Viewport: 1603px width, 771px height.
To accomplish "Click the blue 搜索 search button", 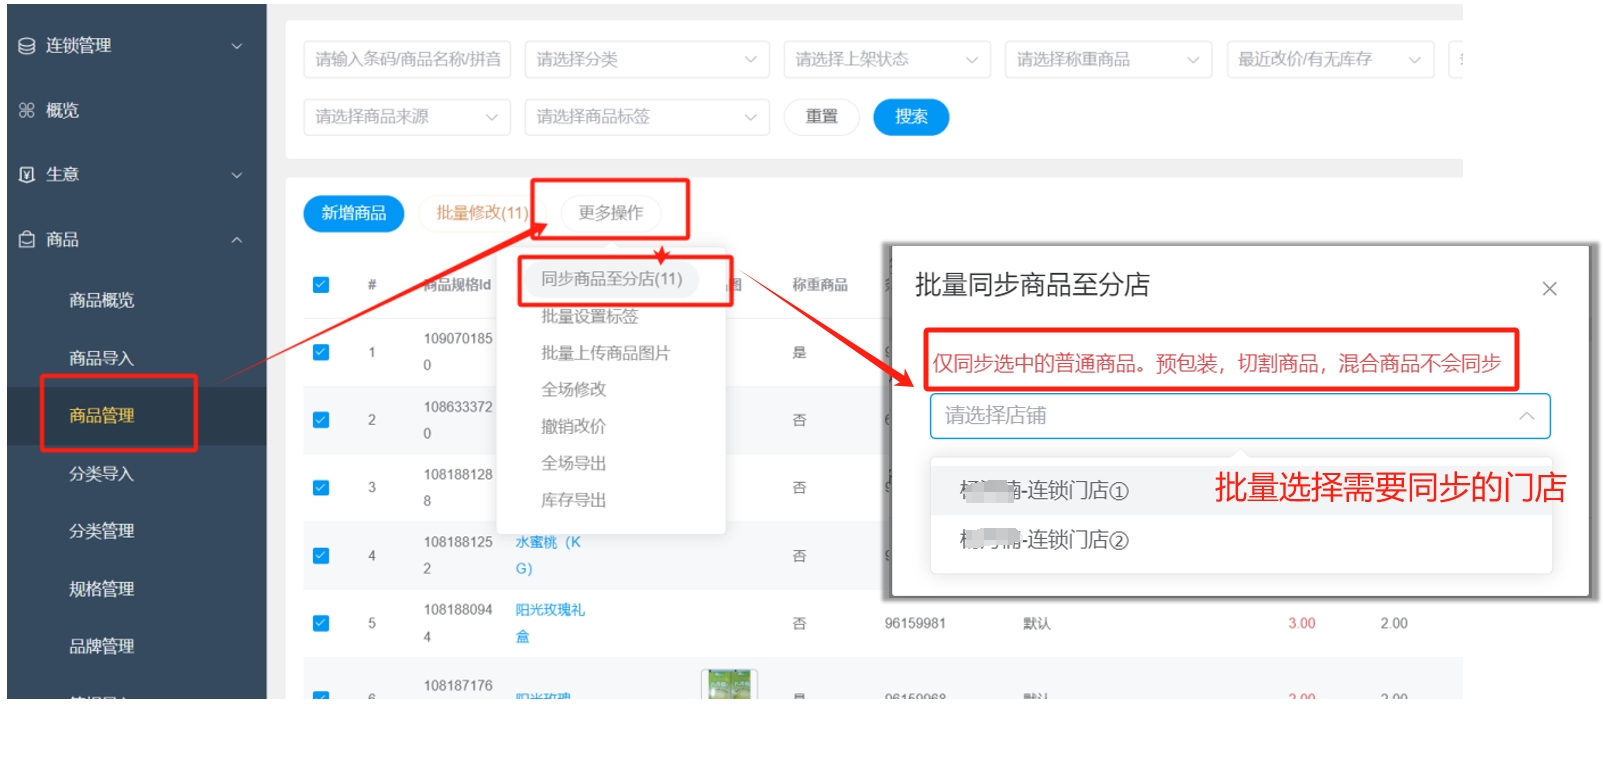I will [910, 117].
